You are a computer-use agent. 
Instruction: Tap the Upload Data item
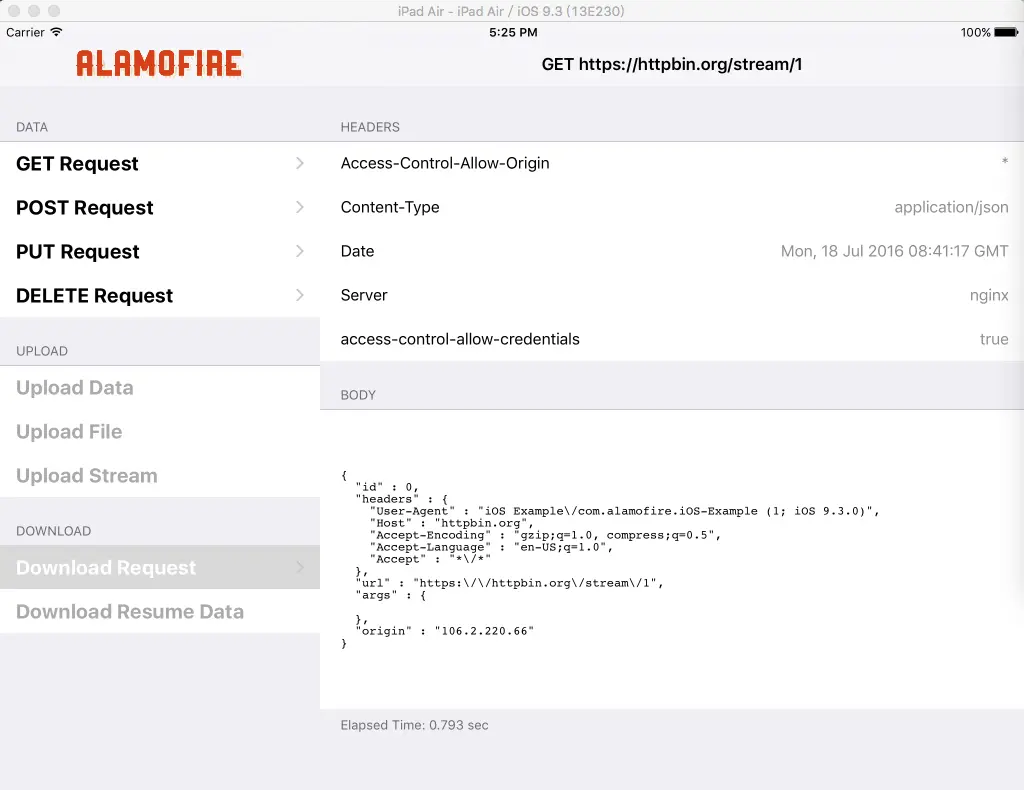point(160,388)
